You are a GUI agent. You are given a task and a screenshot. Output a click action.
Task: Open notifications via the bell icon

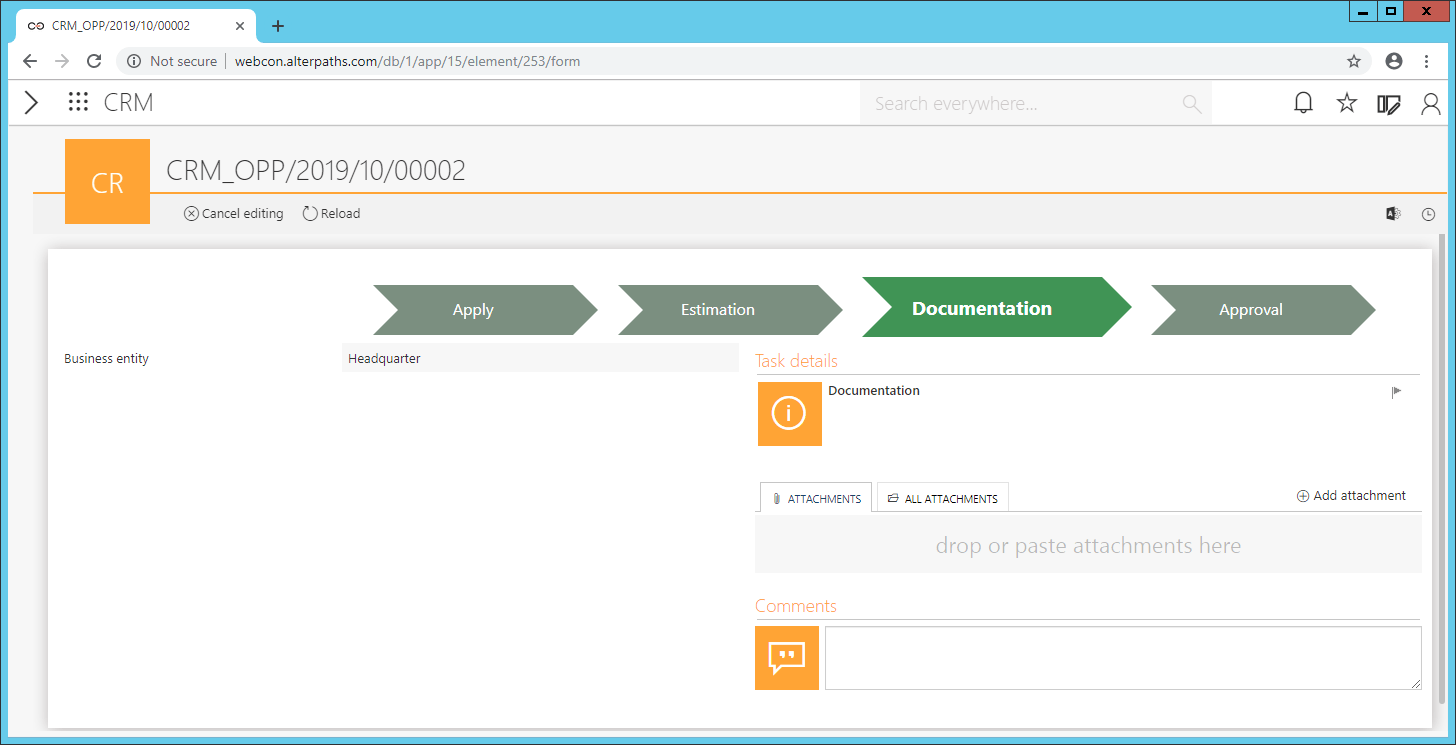pos(1303,102)
